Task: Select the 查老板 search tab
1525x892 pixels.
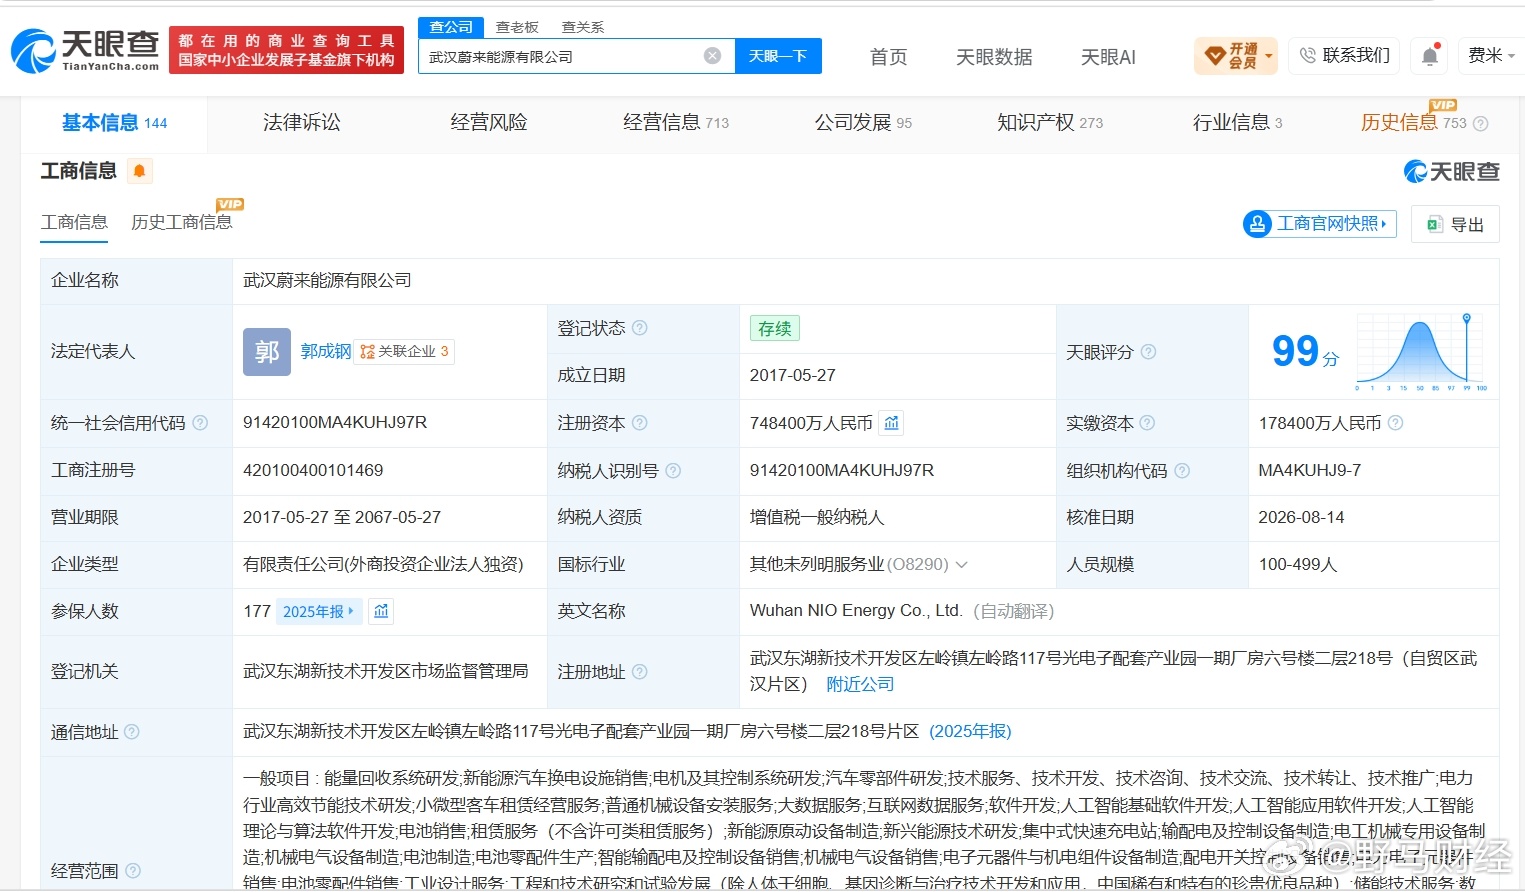Action: 517,27
